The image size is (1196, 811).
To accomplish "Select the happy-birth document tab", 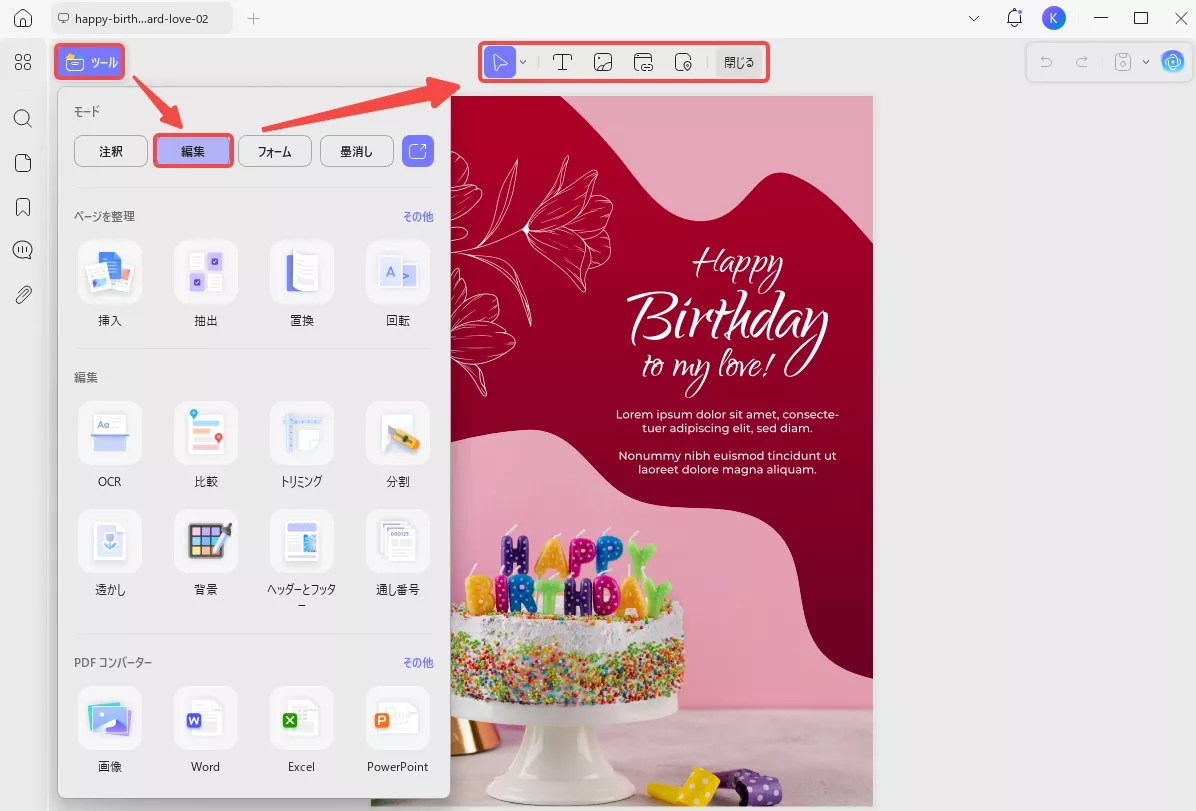I will (x=140, y=17).
